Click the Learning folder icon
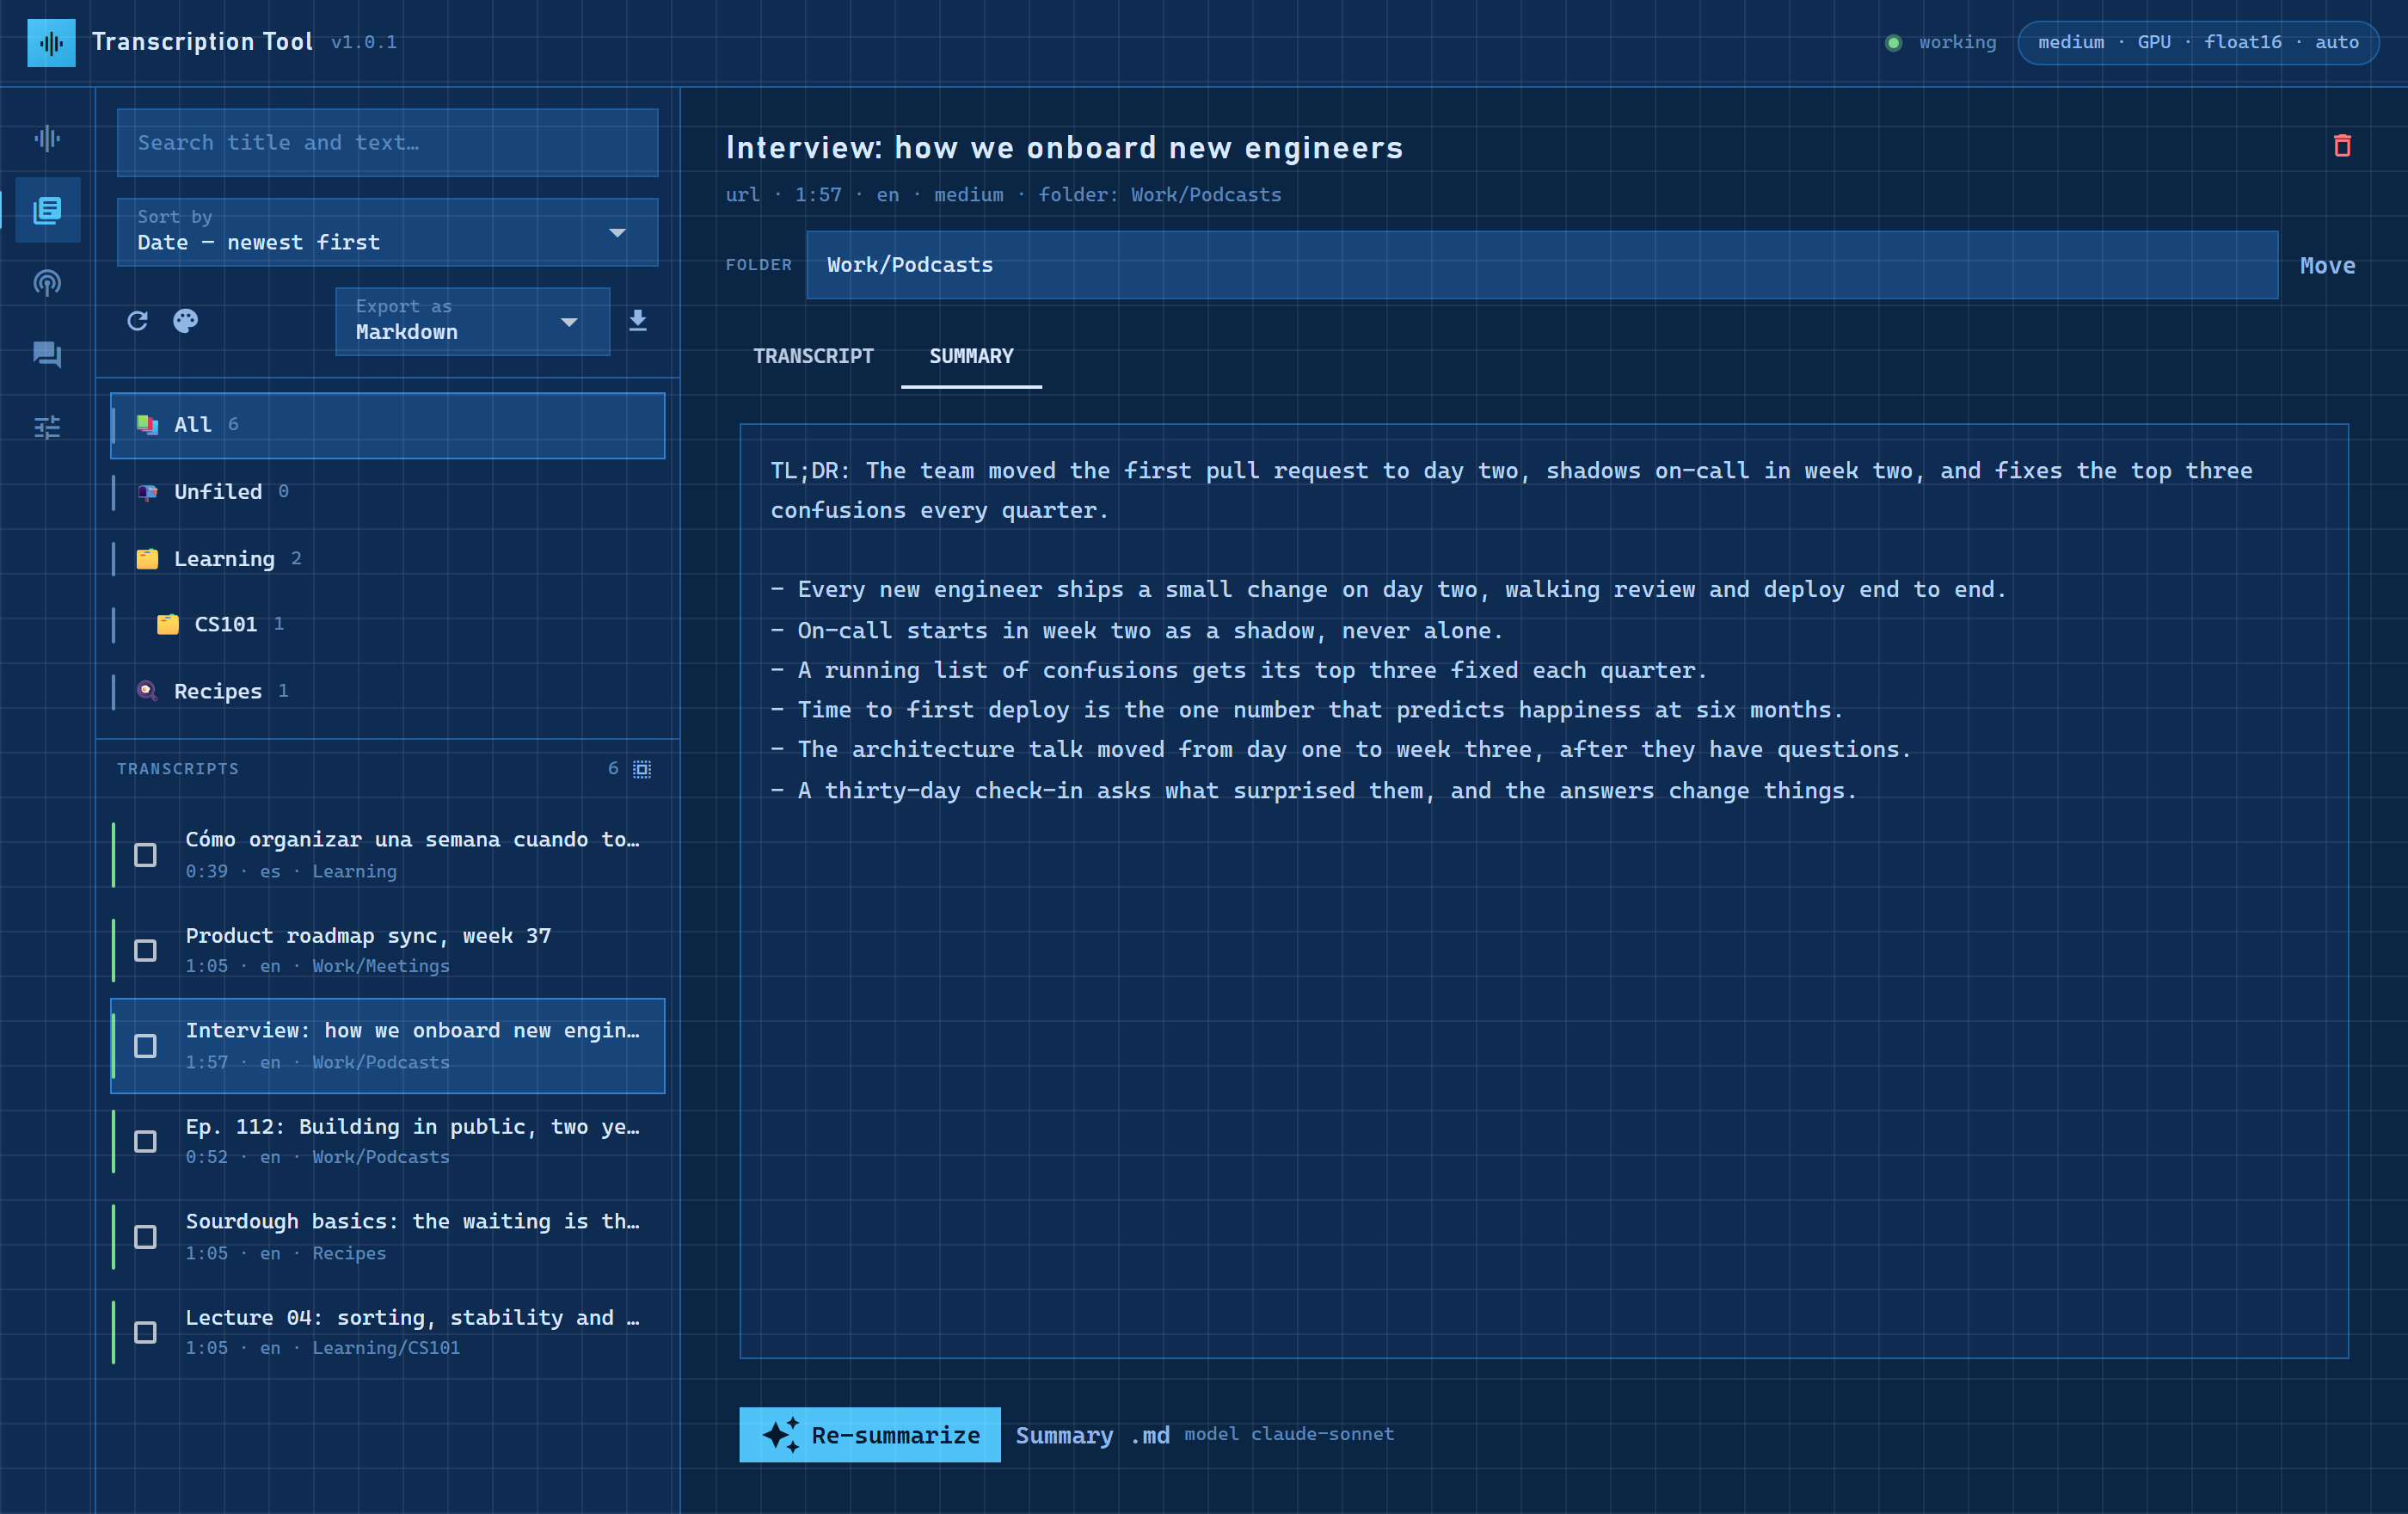This screenshot has height=1514, width=2408. tap(147, 559)
